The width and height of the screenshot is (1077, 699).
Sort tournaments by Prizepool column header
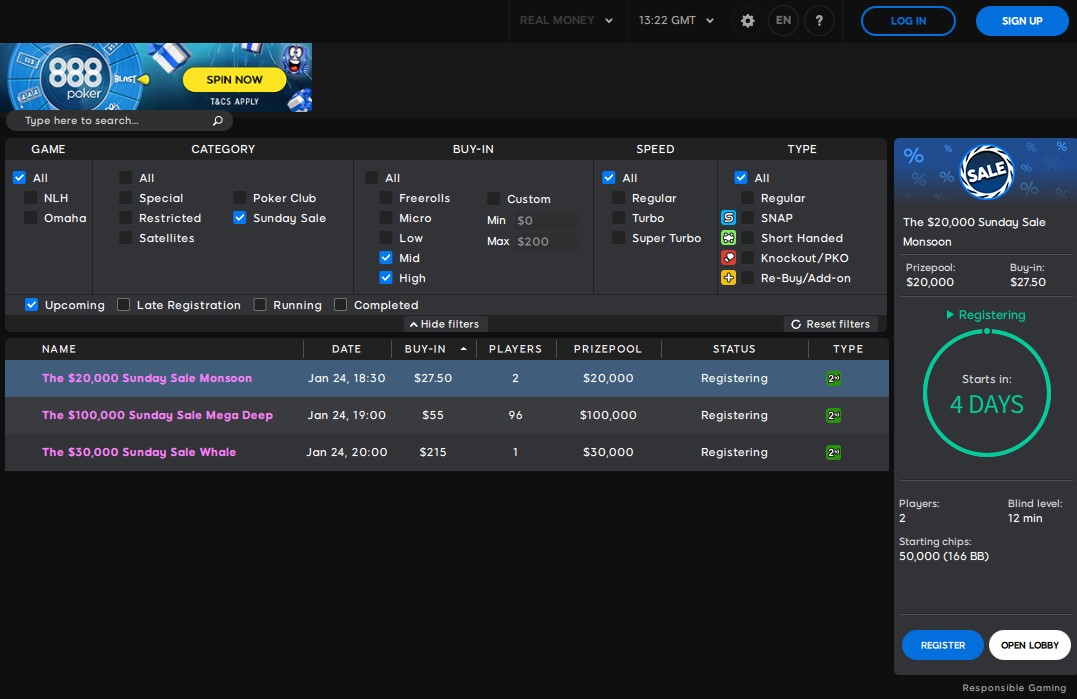point(608,349)
